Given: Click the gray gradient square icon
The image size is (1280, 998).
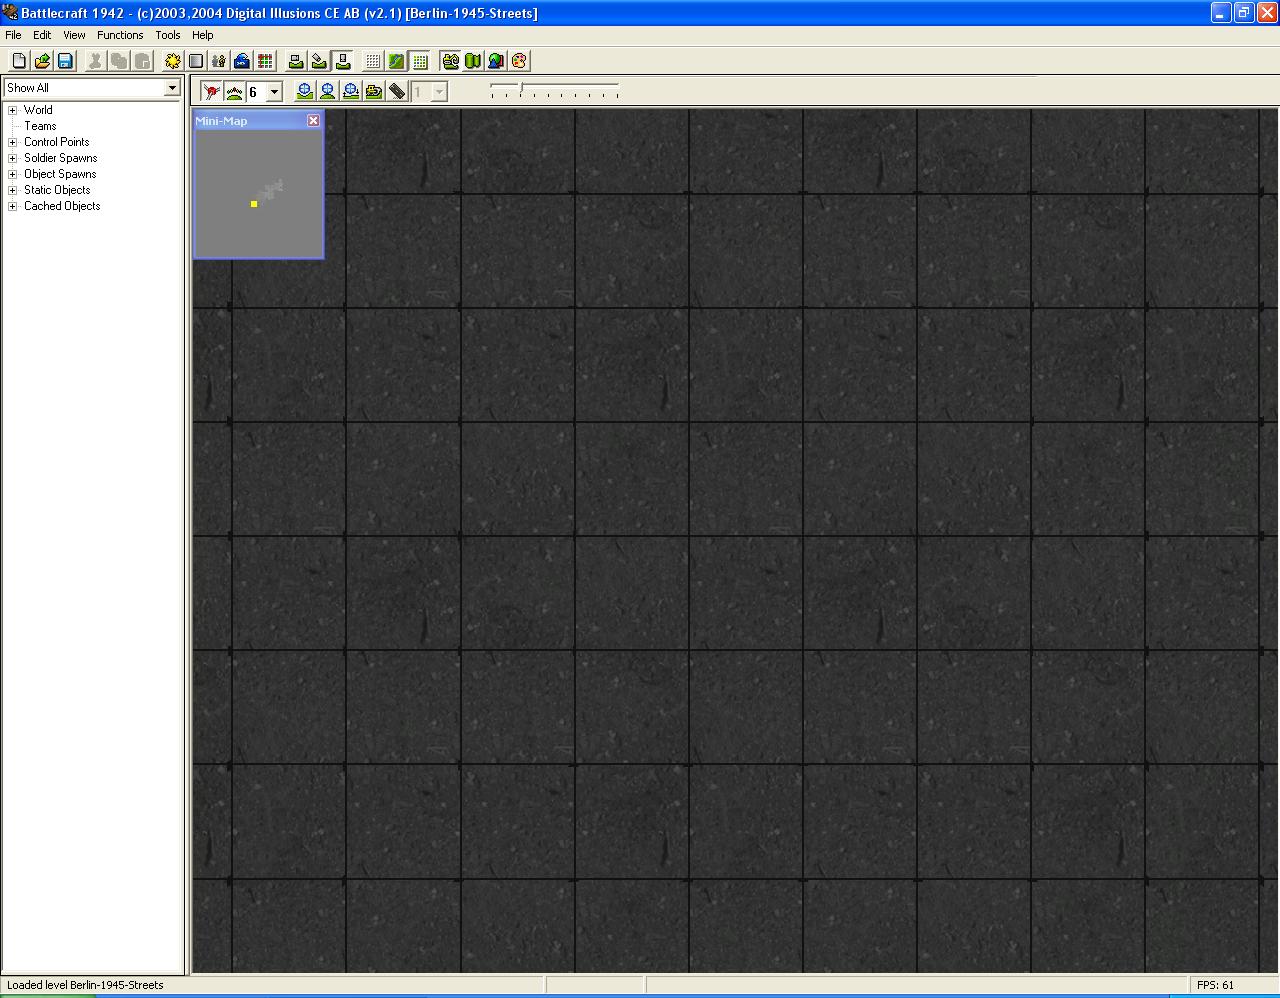Looking at the screenshot, I should tap(196, 61).
